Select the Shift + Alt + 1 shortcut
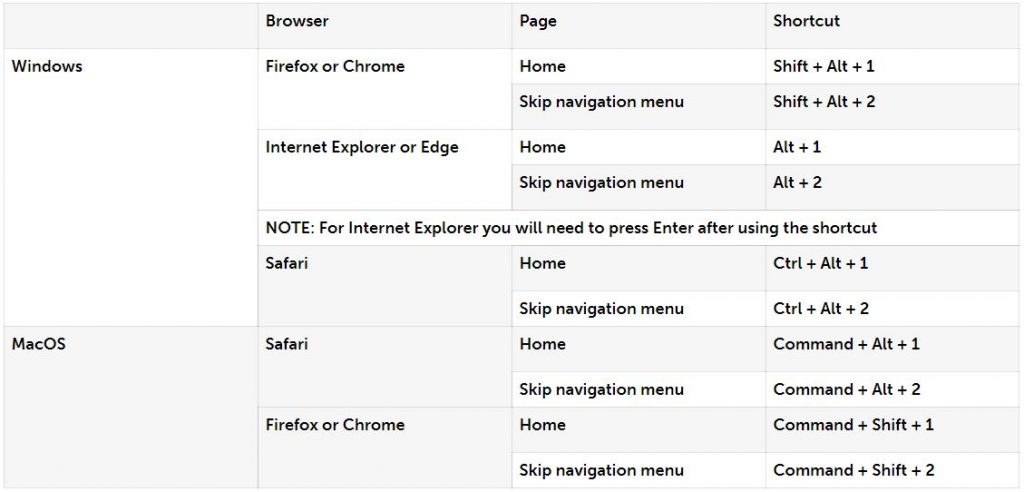The height and width of the screenshot is (492, 1024). click(x=824, y=67)
